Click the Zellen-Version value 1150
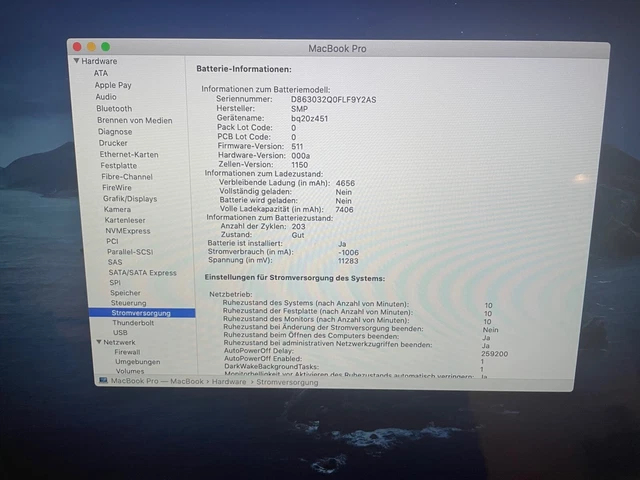Screen dimensions: 640x480 (x=300, y=165)
